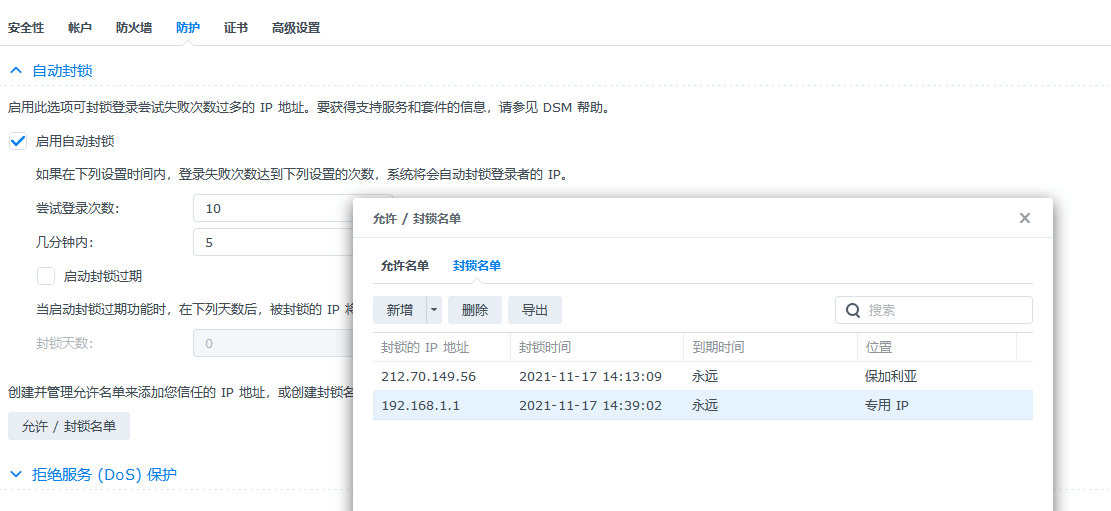Select the 封锁名单 tab

point(476,265)
